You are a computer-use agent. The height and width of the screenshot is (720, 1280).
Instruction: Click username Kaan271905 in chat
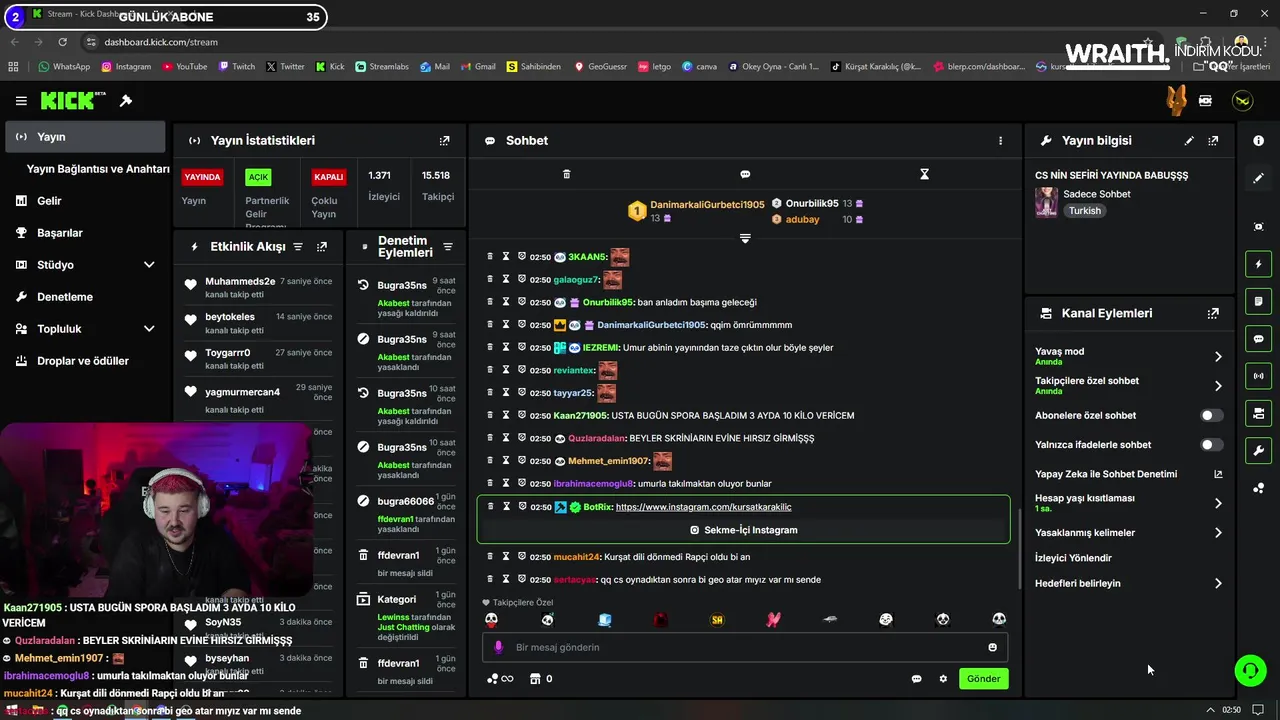(580, 415)
